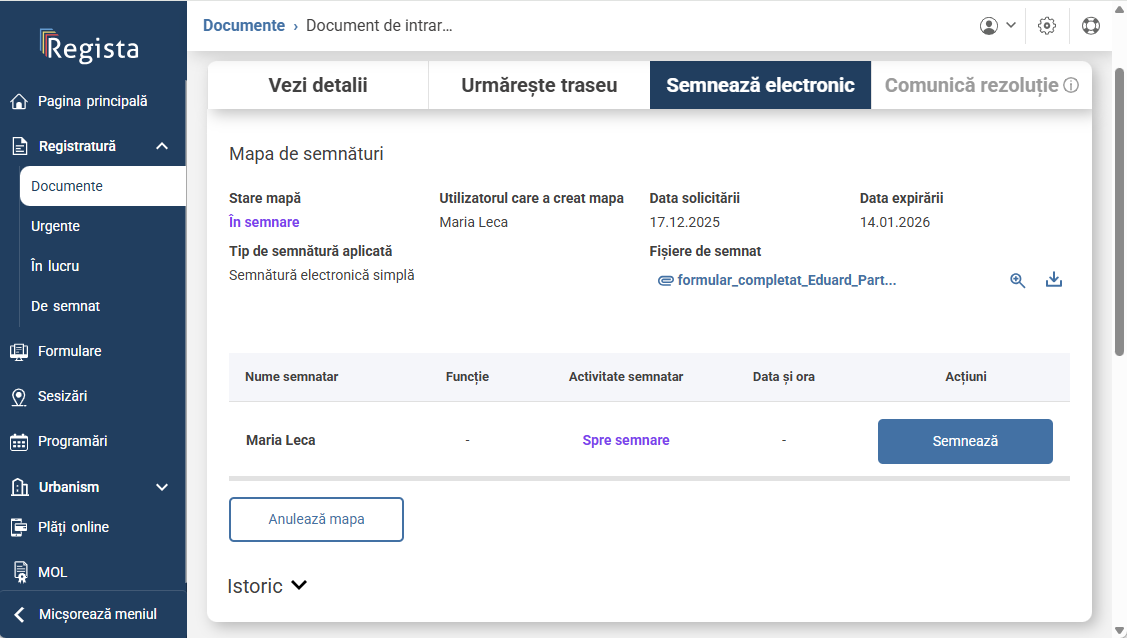1127x638 pixels.
Task: Open the settings gear icon
Action: 1047,26
